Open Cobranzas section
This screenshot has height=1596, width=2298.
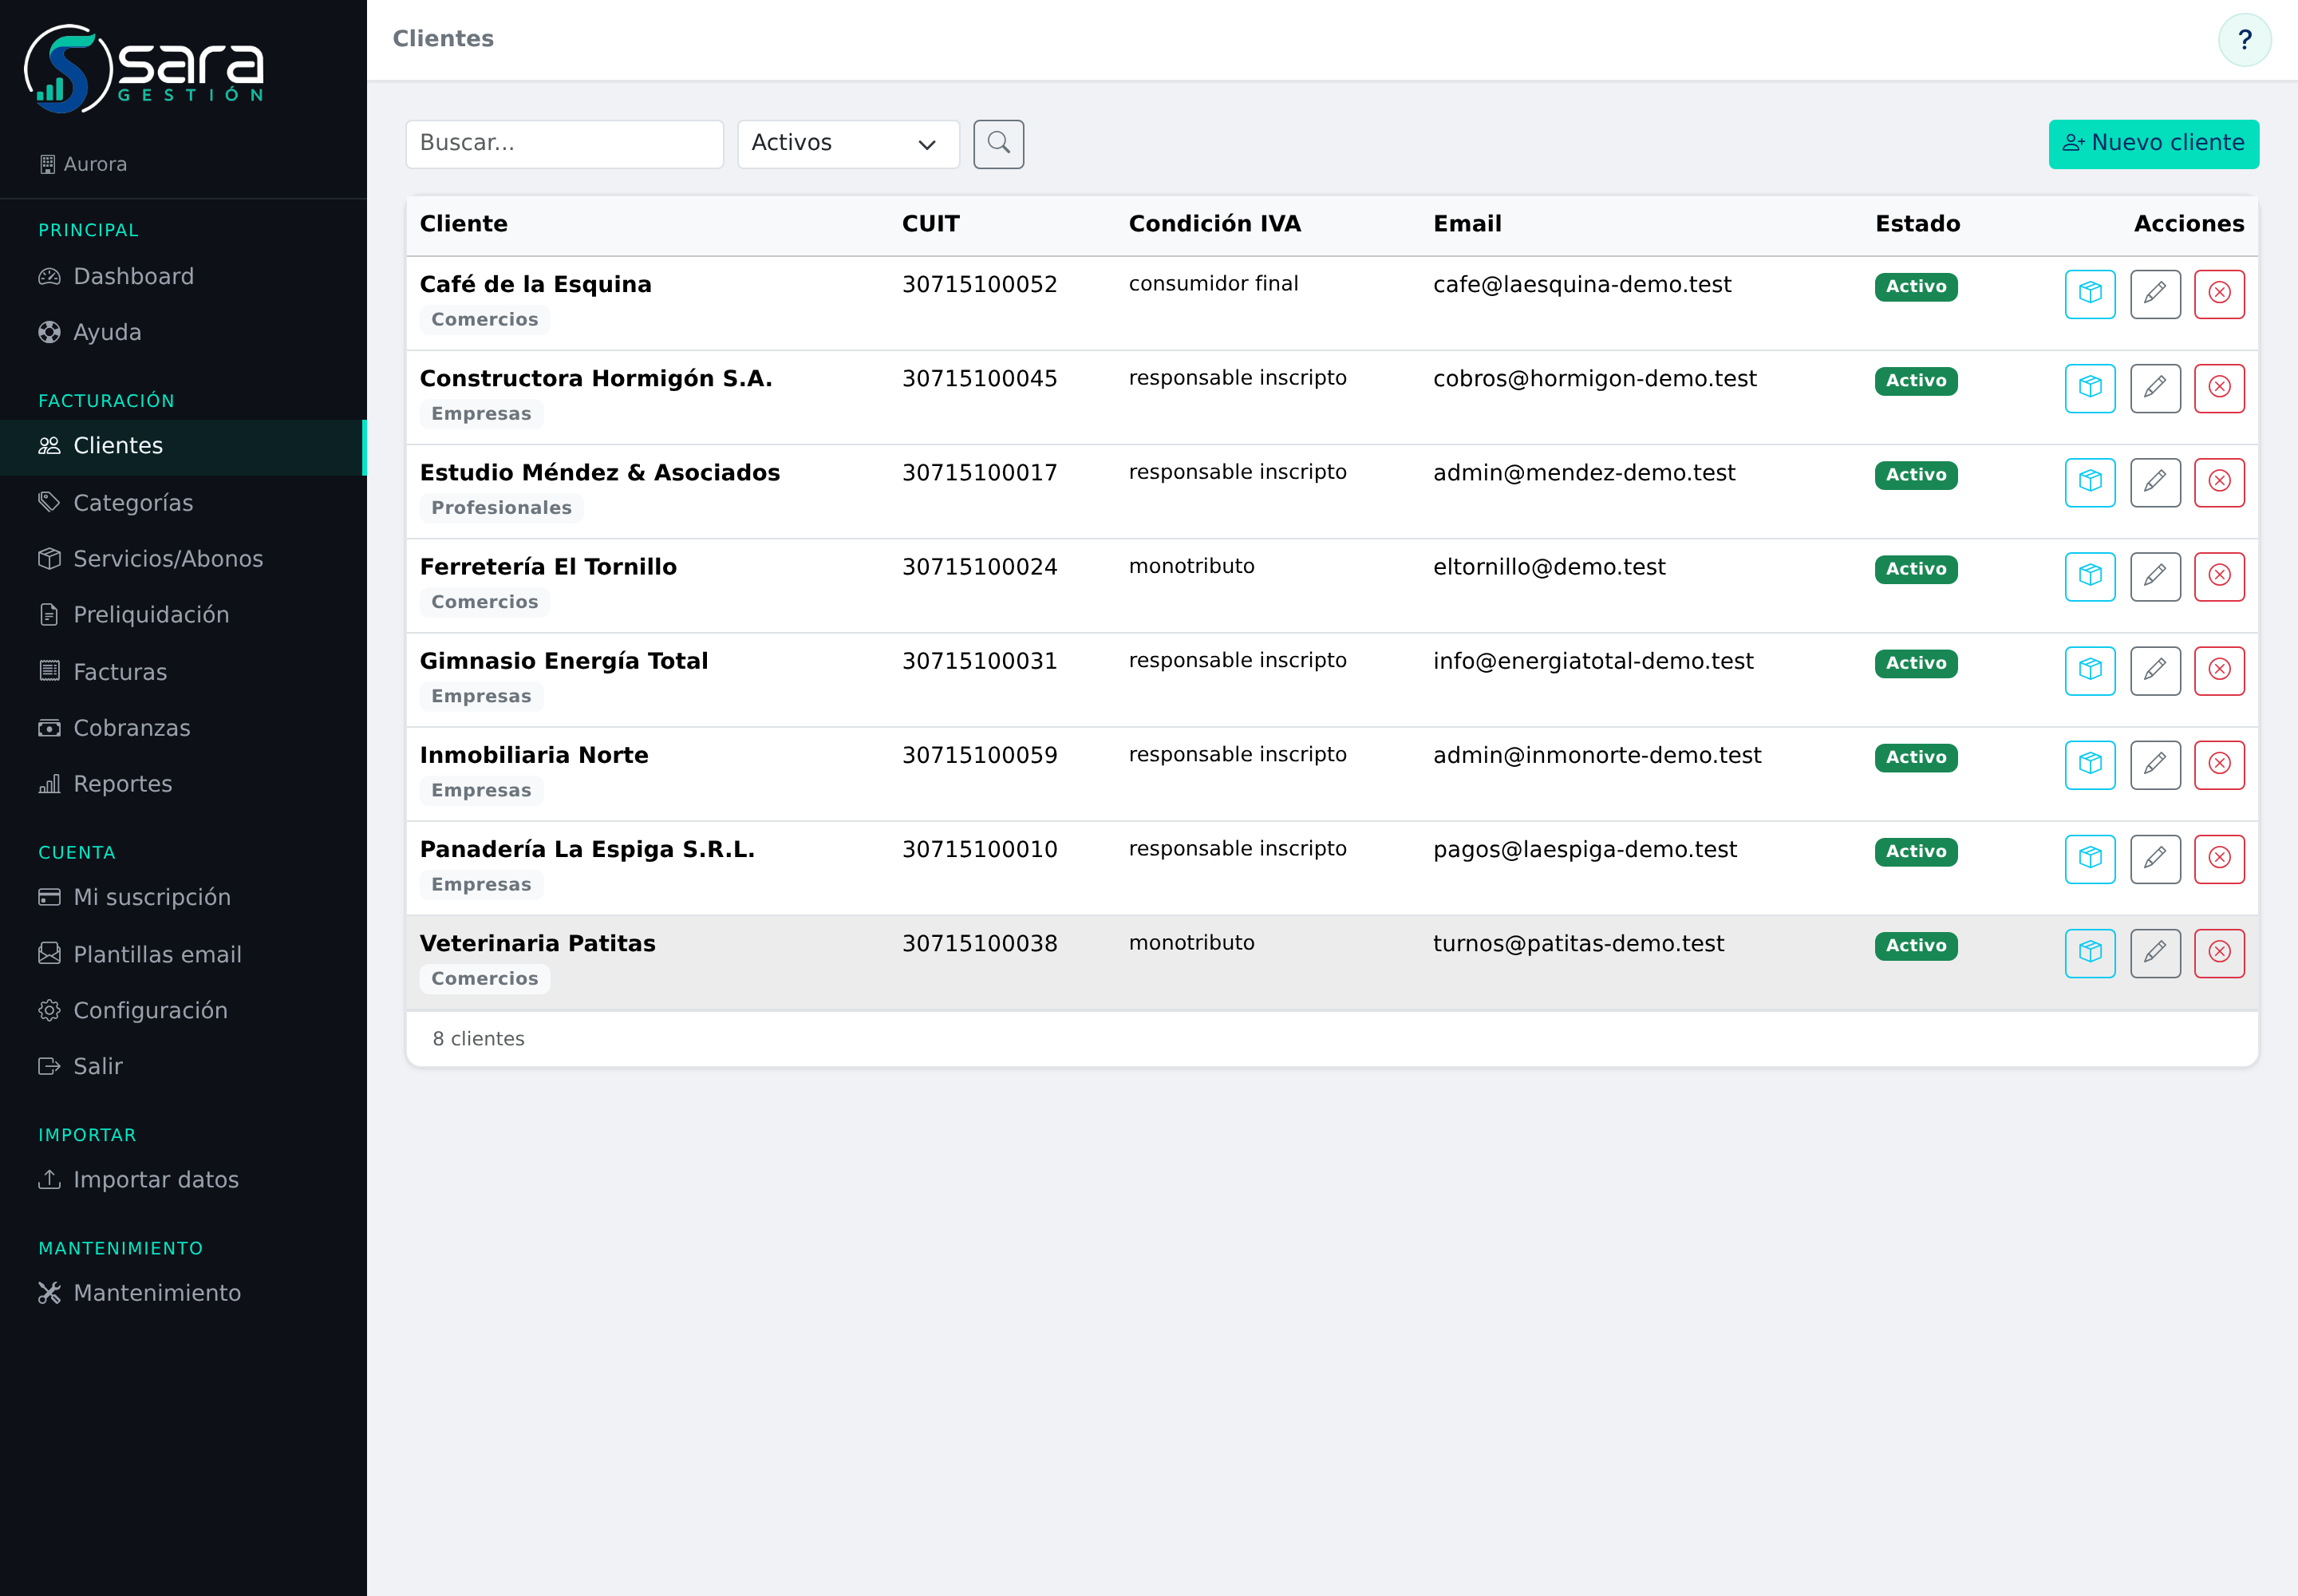click(x=183, y=728)
